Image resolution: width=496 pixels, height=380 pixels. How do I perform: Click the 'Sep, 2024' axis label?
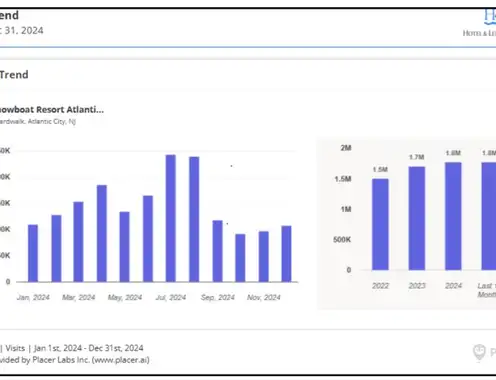[x=218, y=297]
